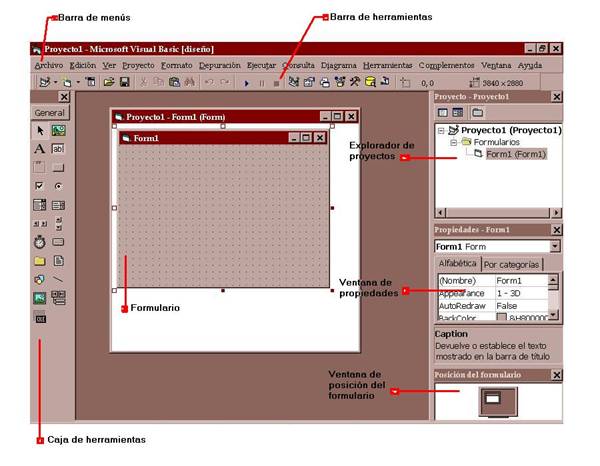The height and width of the screenshot is (466, 600).
Task: Click the BackColor color swatch in properties
Action: click(501, 317)
